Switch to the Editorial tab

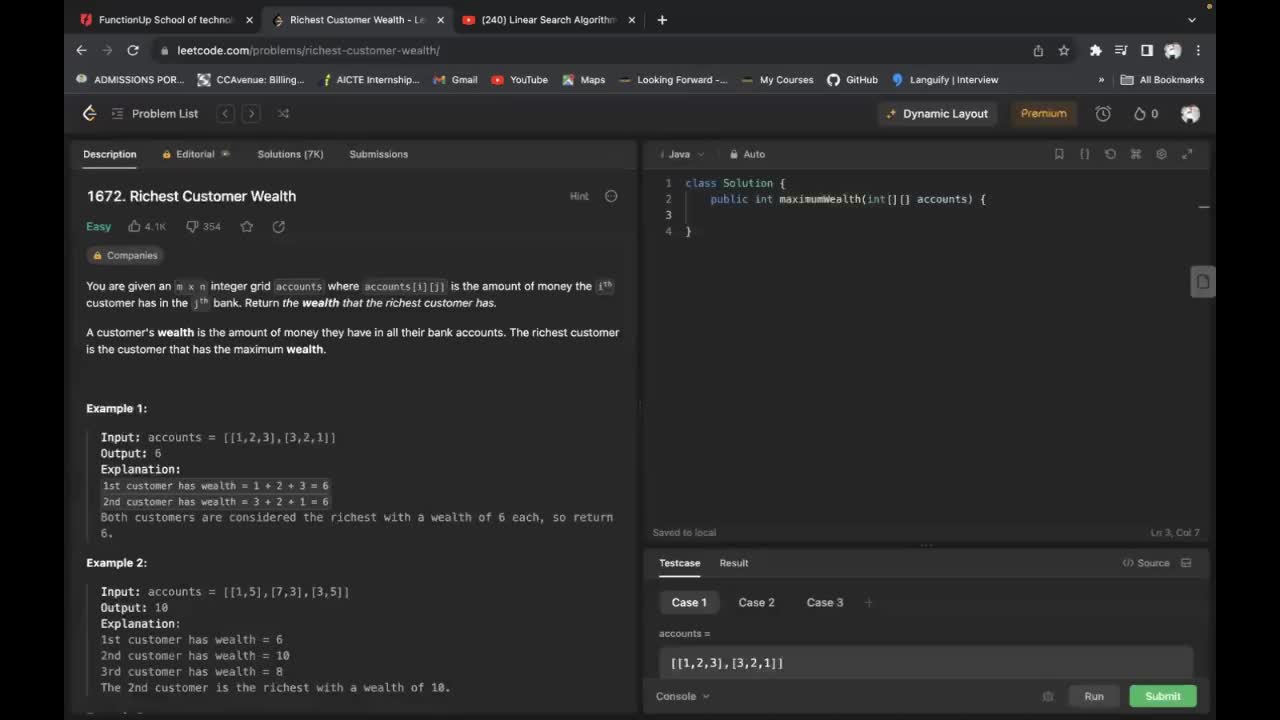click(195, 154)
